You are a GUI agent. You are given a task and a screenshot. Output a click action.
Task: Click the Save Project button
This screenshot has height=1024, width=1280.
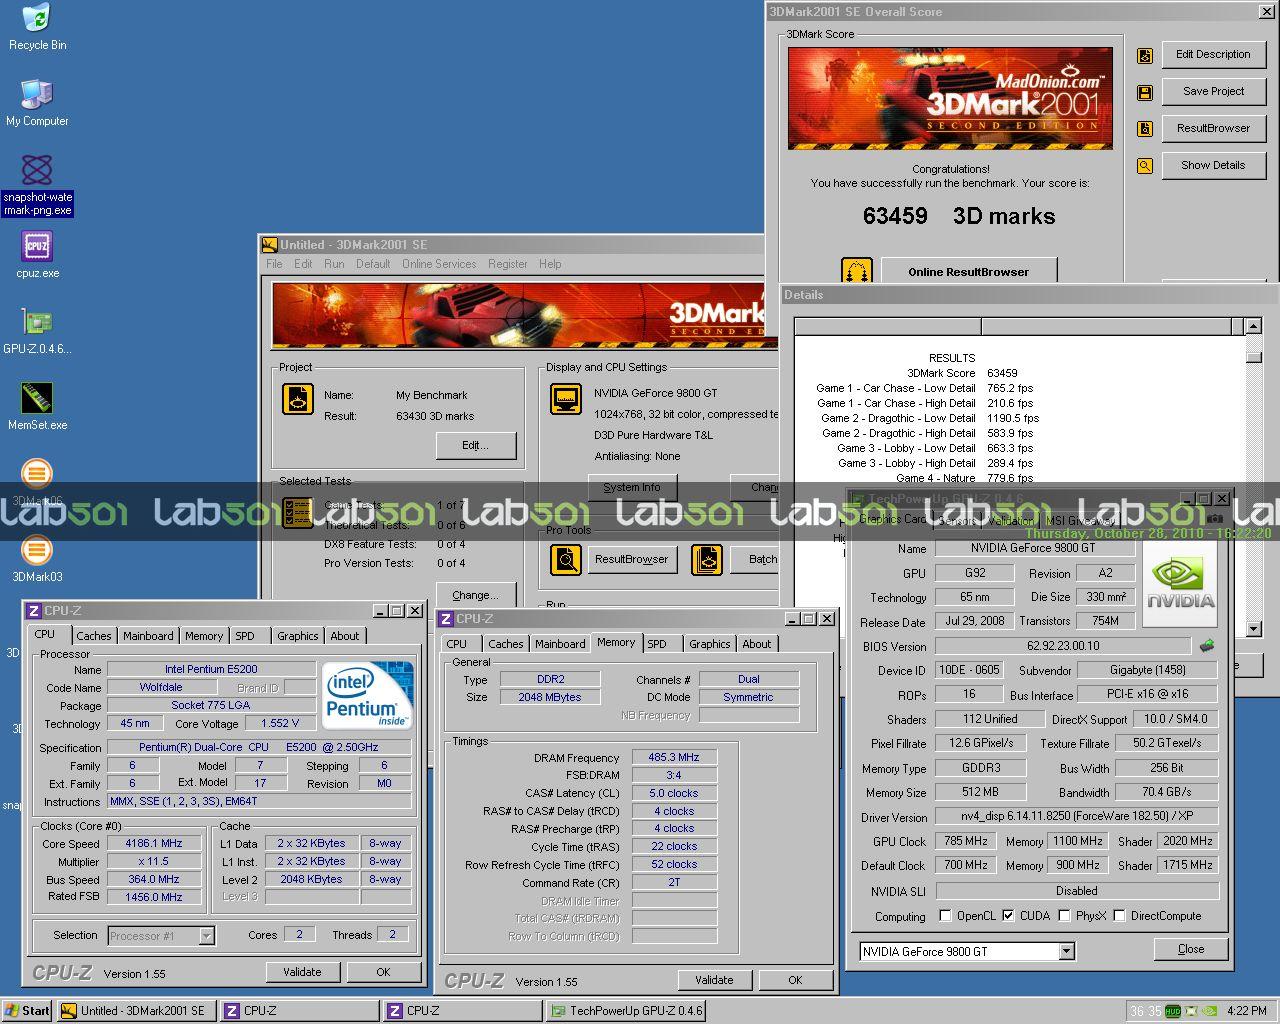coord(1213,91)
